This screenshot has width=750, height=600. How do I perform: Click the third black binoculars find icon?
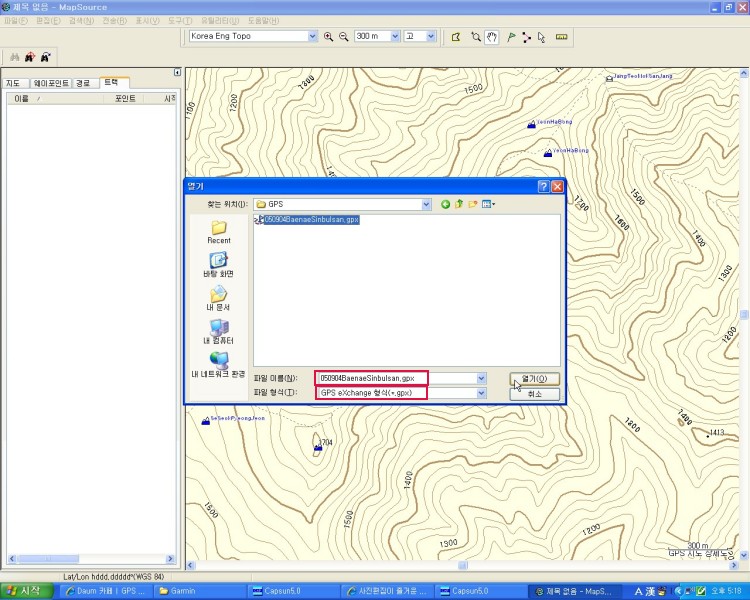coord(45,57)
